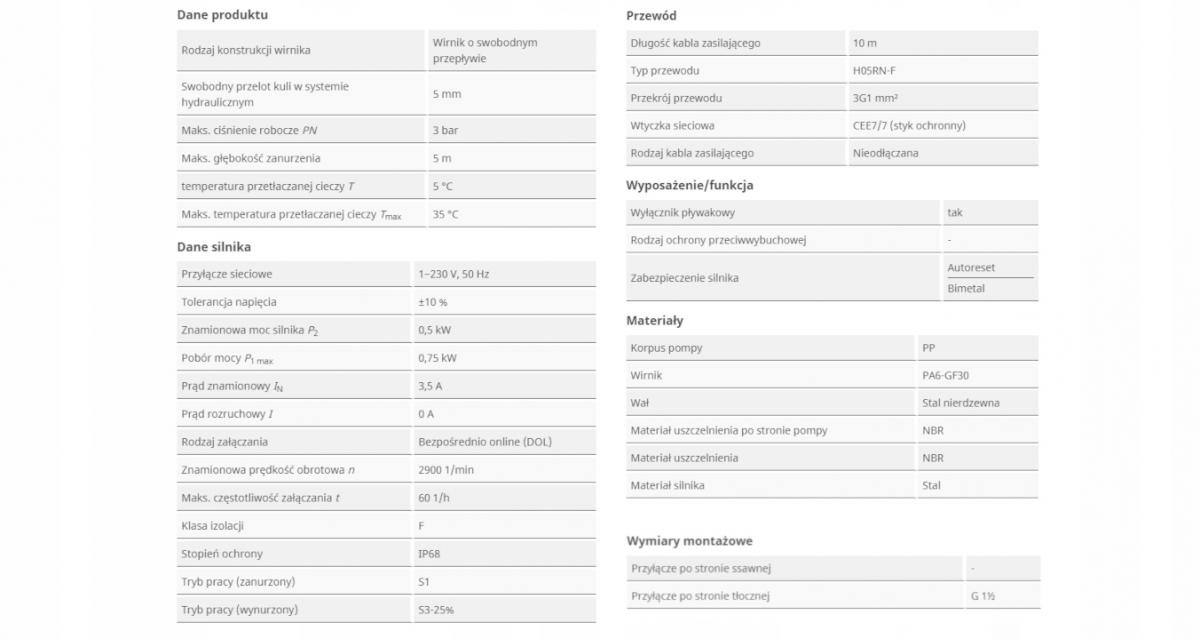Select the "Stal nierdzewna" shaft material value

click(x=960, y=403)
